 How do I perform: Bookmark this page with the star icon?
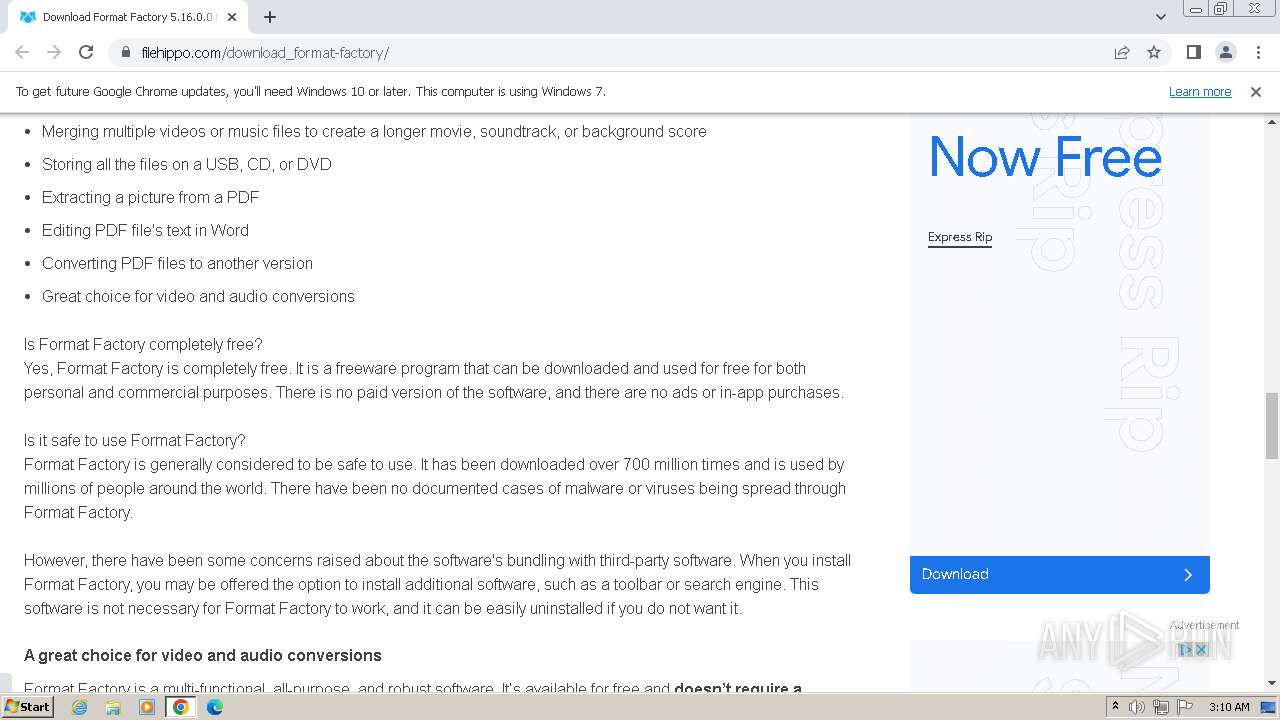point(1154,53)
